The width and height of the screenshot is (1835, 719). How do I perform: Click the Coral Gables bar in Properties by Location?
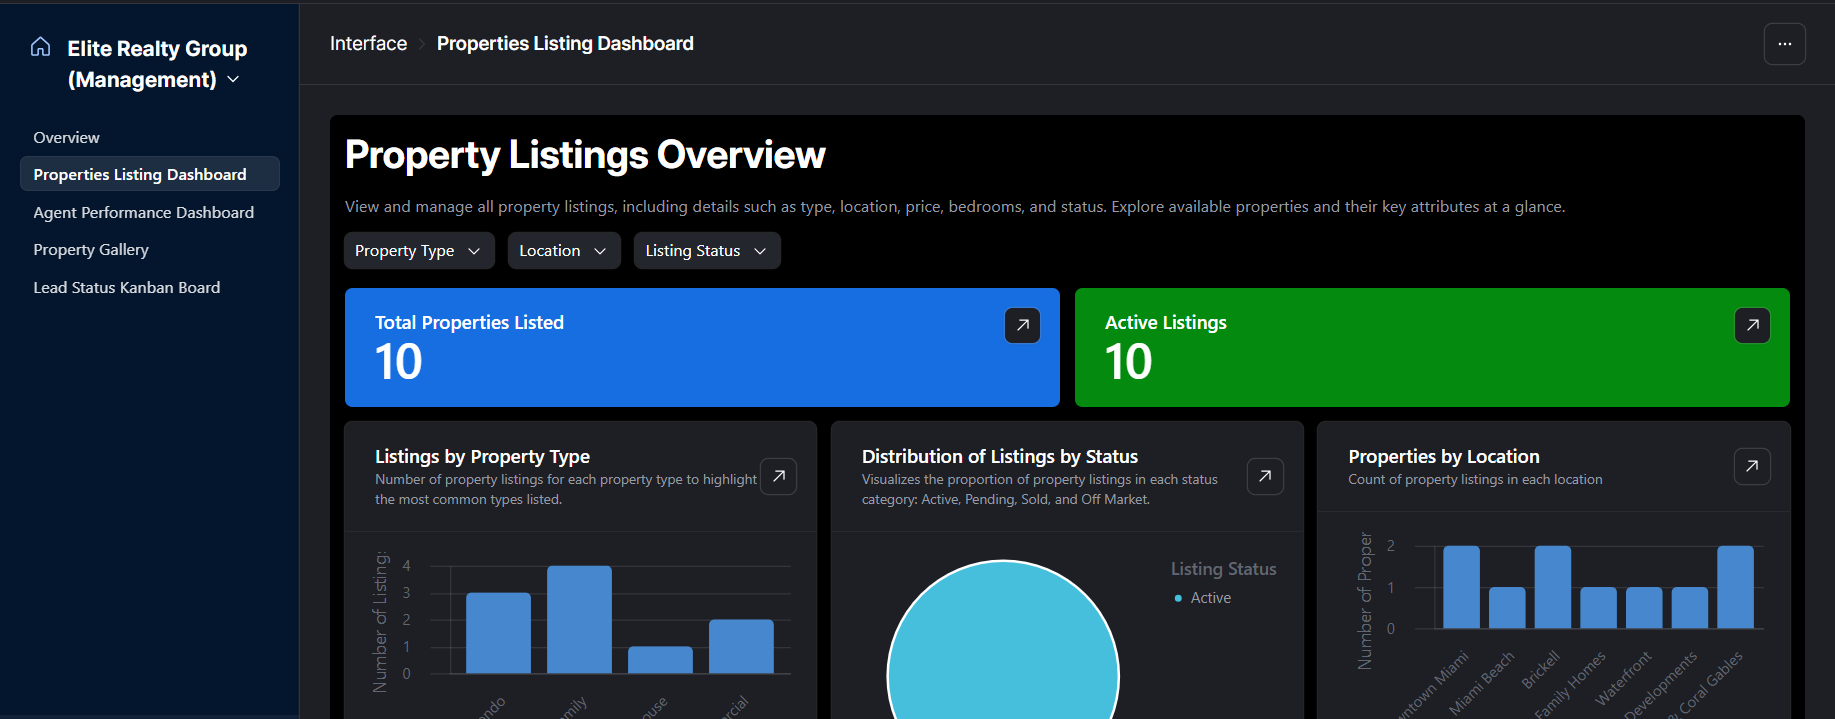1735,587
